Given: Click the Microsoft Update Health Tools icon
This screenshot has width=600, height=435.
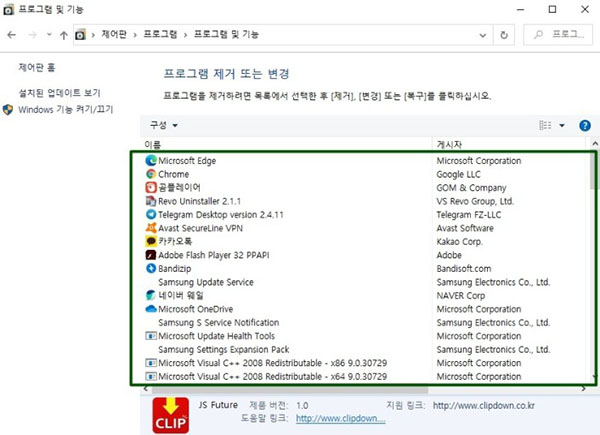Looking at the screenshot, I should [x=151, y=336].
